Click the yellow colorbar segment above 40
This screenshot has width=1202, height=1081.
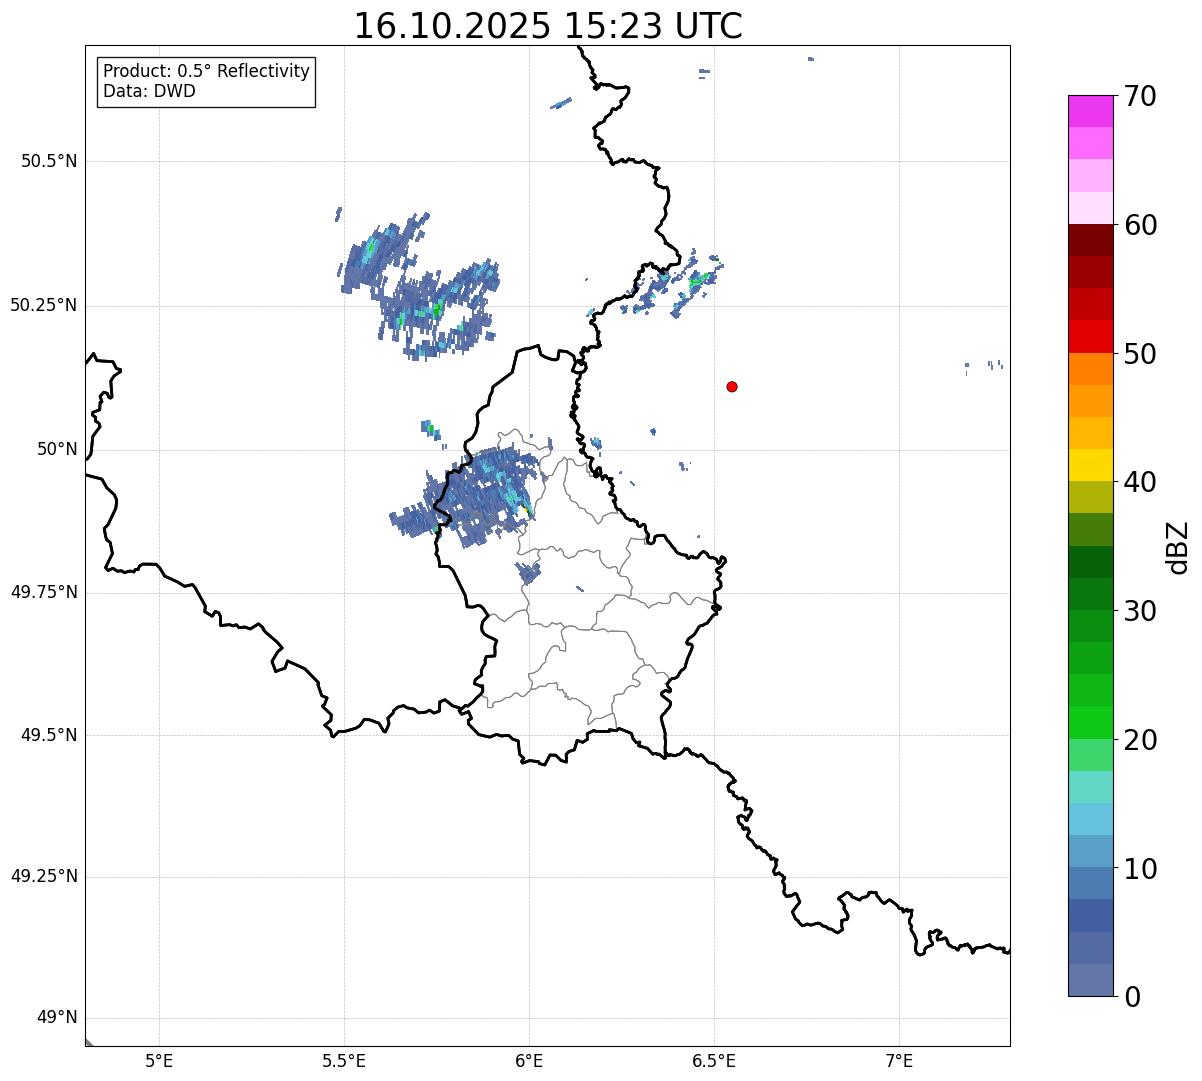(x=1090, y=466)
